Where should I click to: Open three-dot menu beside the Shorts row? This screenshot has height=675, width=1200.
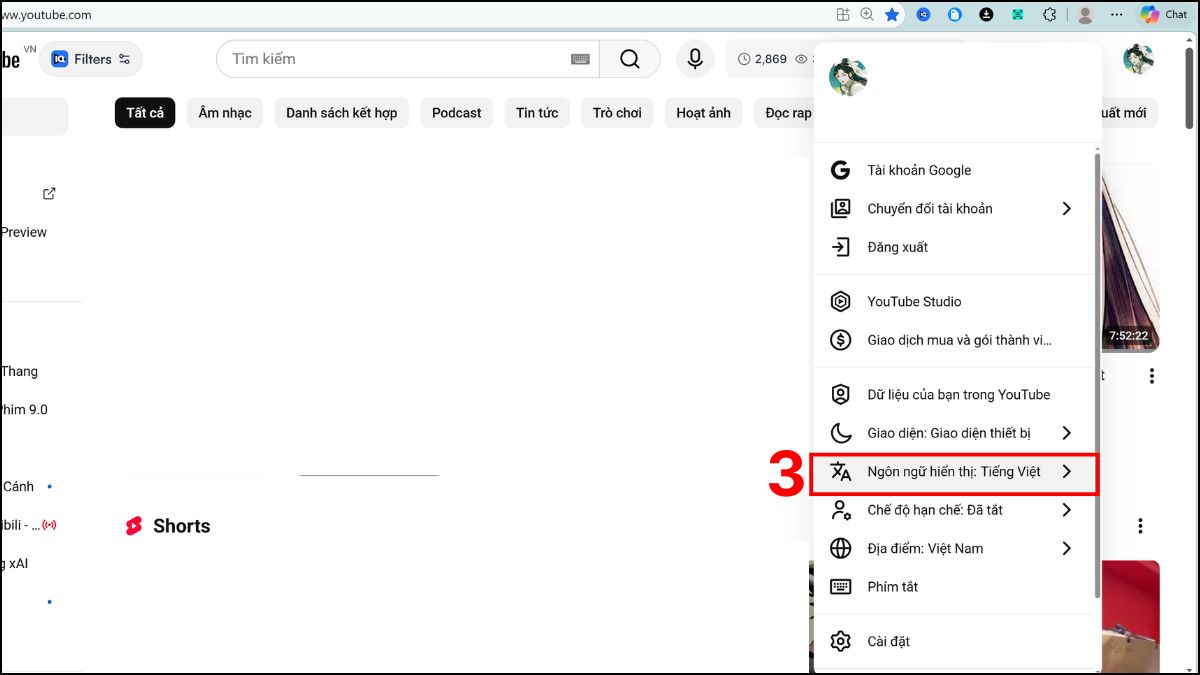[1140, 526]
